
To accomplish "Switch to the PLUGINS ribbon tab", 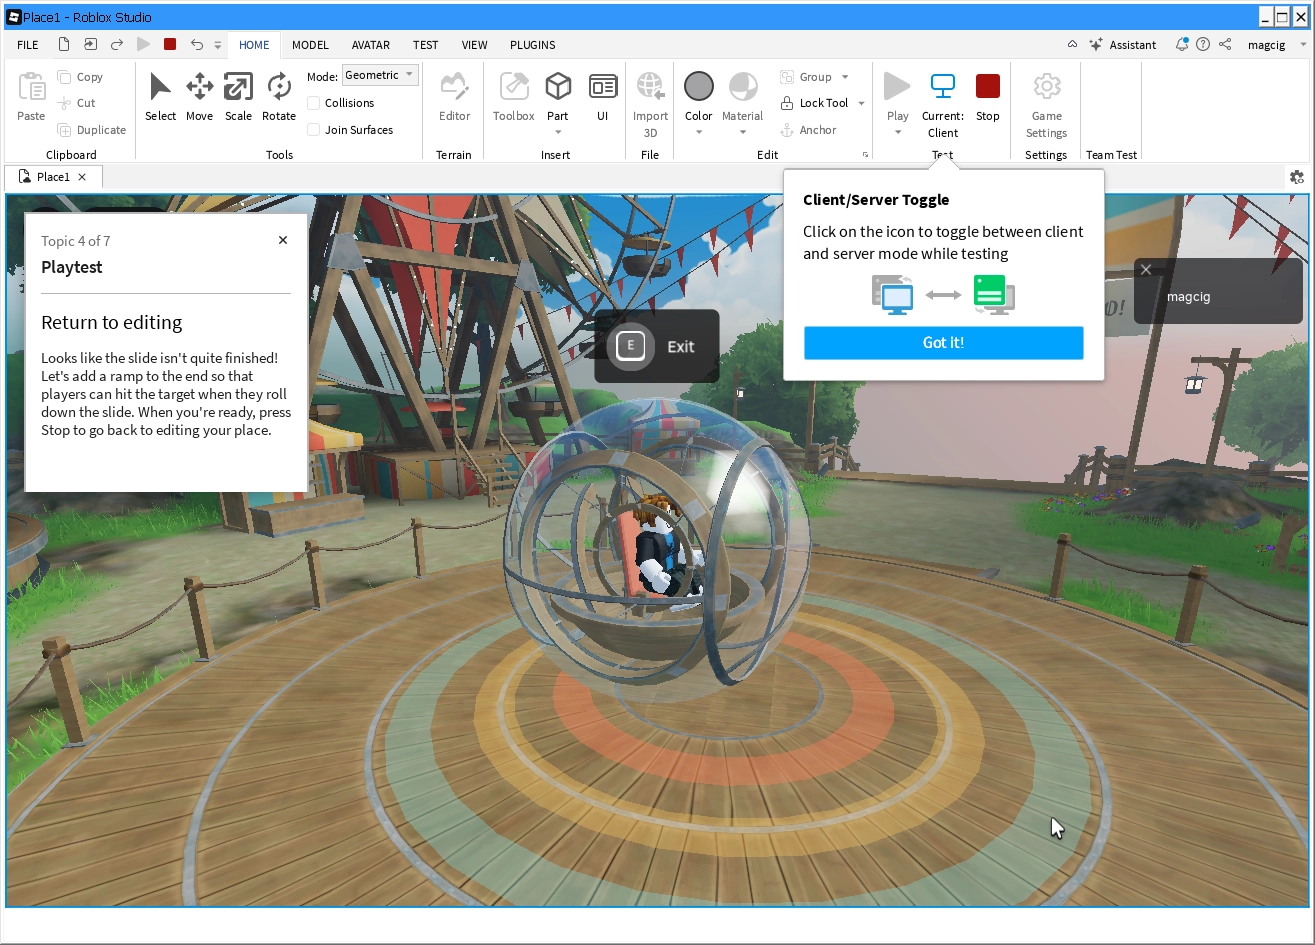I will pyautogui.click(x=533, y=45).
